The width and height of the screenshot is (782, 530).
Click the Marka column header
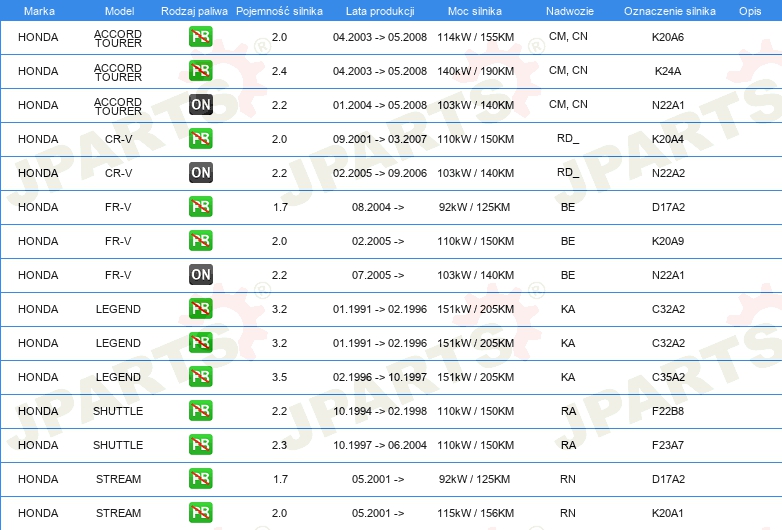pos(39,11)
